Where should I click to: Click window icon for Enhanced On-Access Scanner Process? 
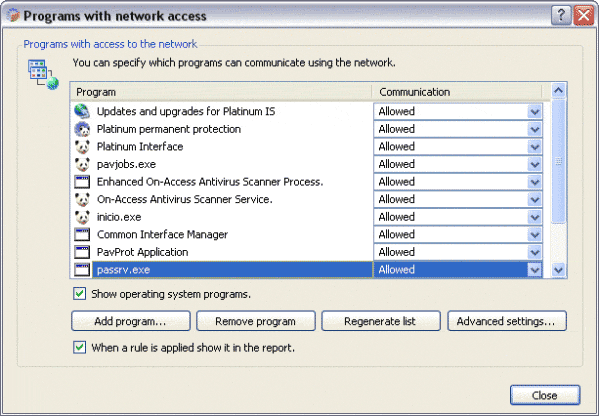pyautogui.click(x=82, y=182)
